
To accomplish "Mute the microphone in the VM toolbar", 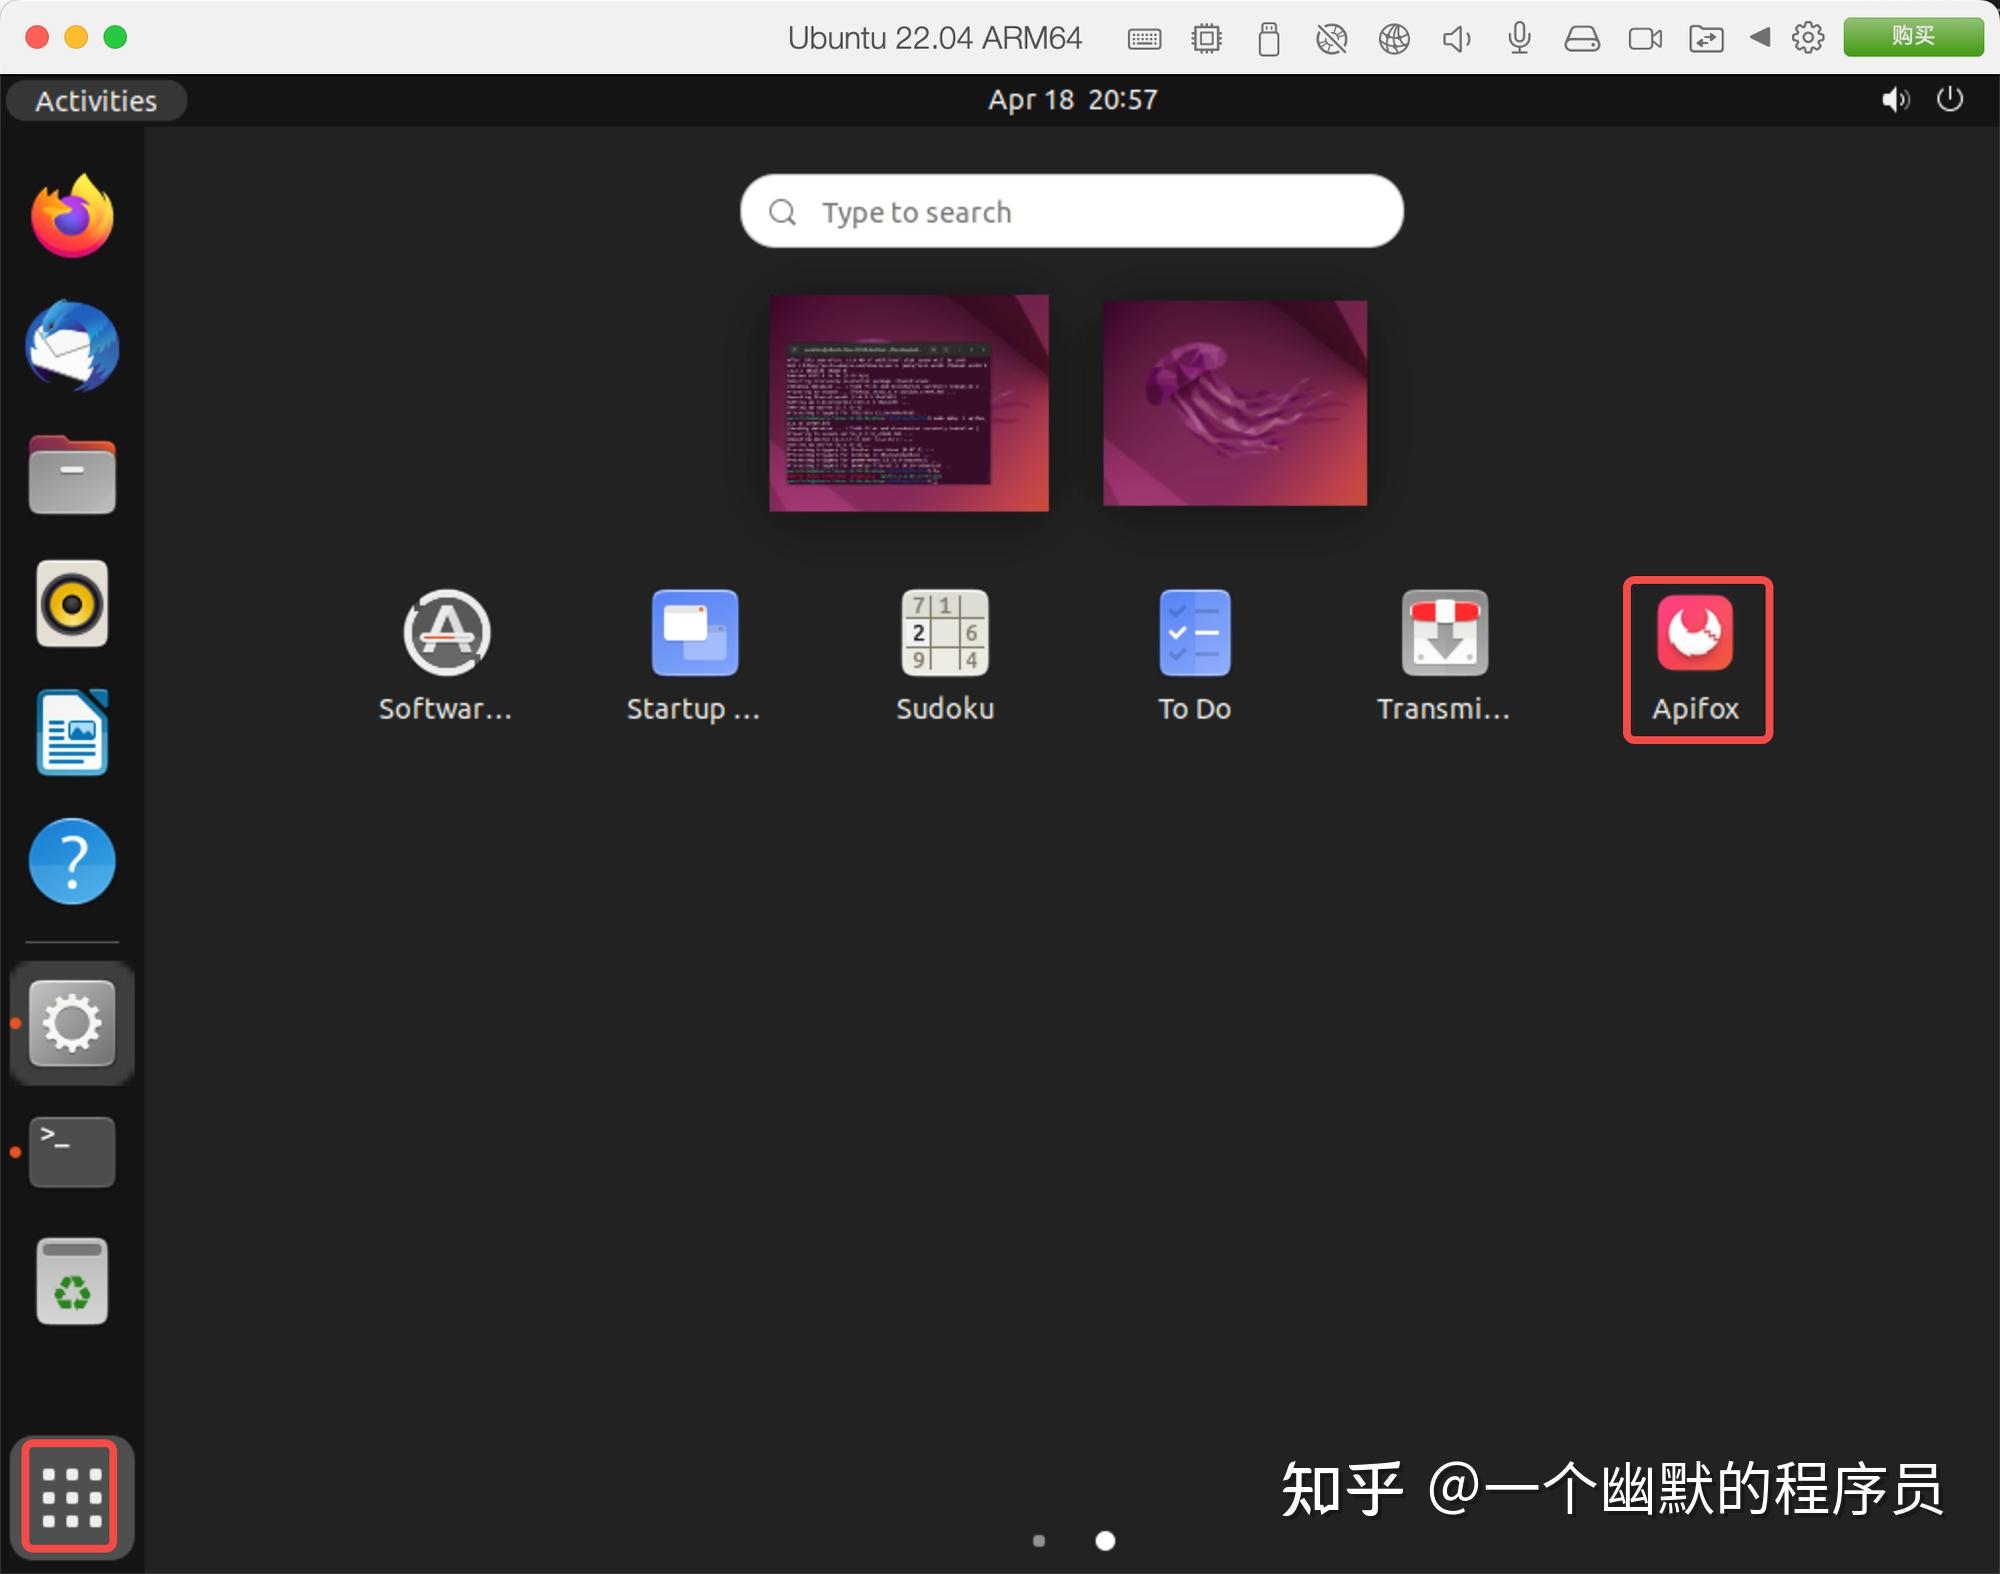I will coord(1519,38).
